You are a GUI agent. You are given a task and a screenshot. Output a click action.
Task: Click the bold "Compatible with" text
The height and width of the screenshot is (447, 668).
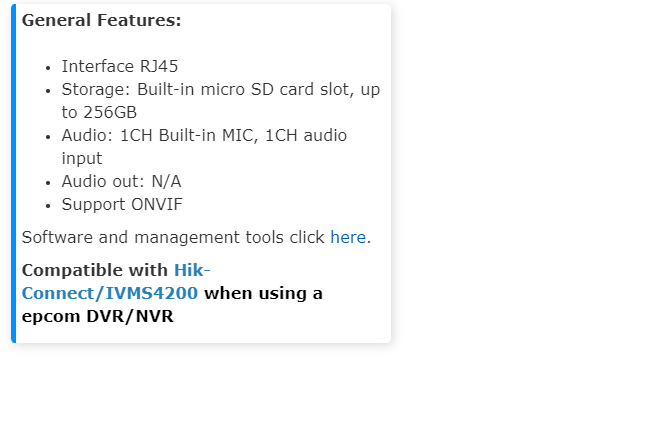[x=96, y=270]
